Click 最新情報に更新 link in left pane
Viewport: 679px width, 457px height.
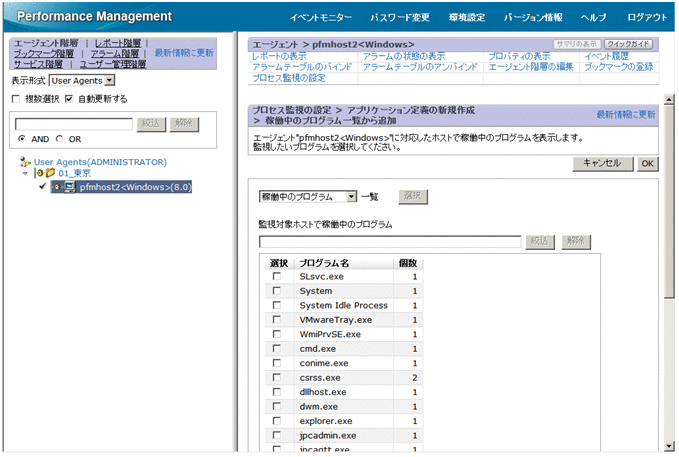pos(184,53)
